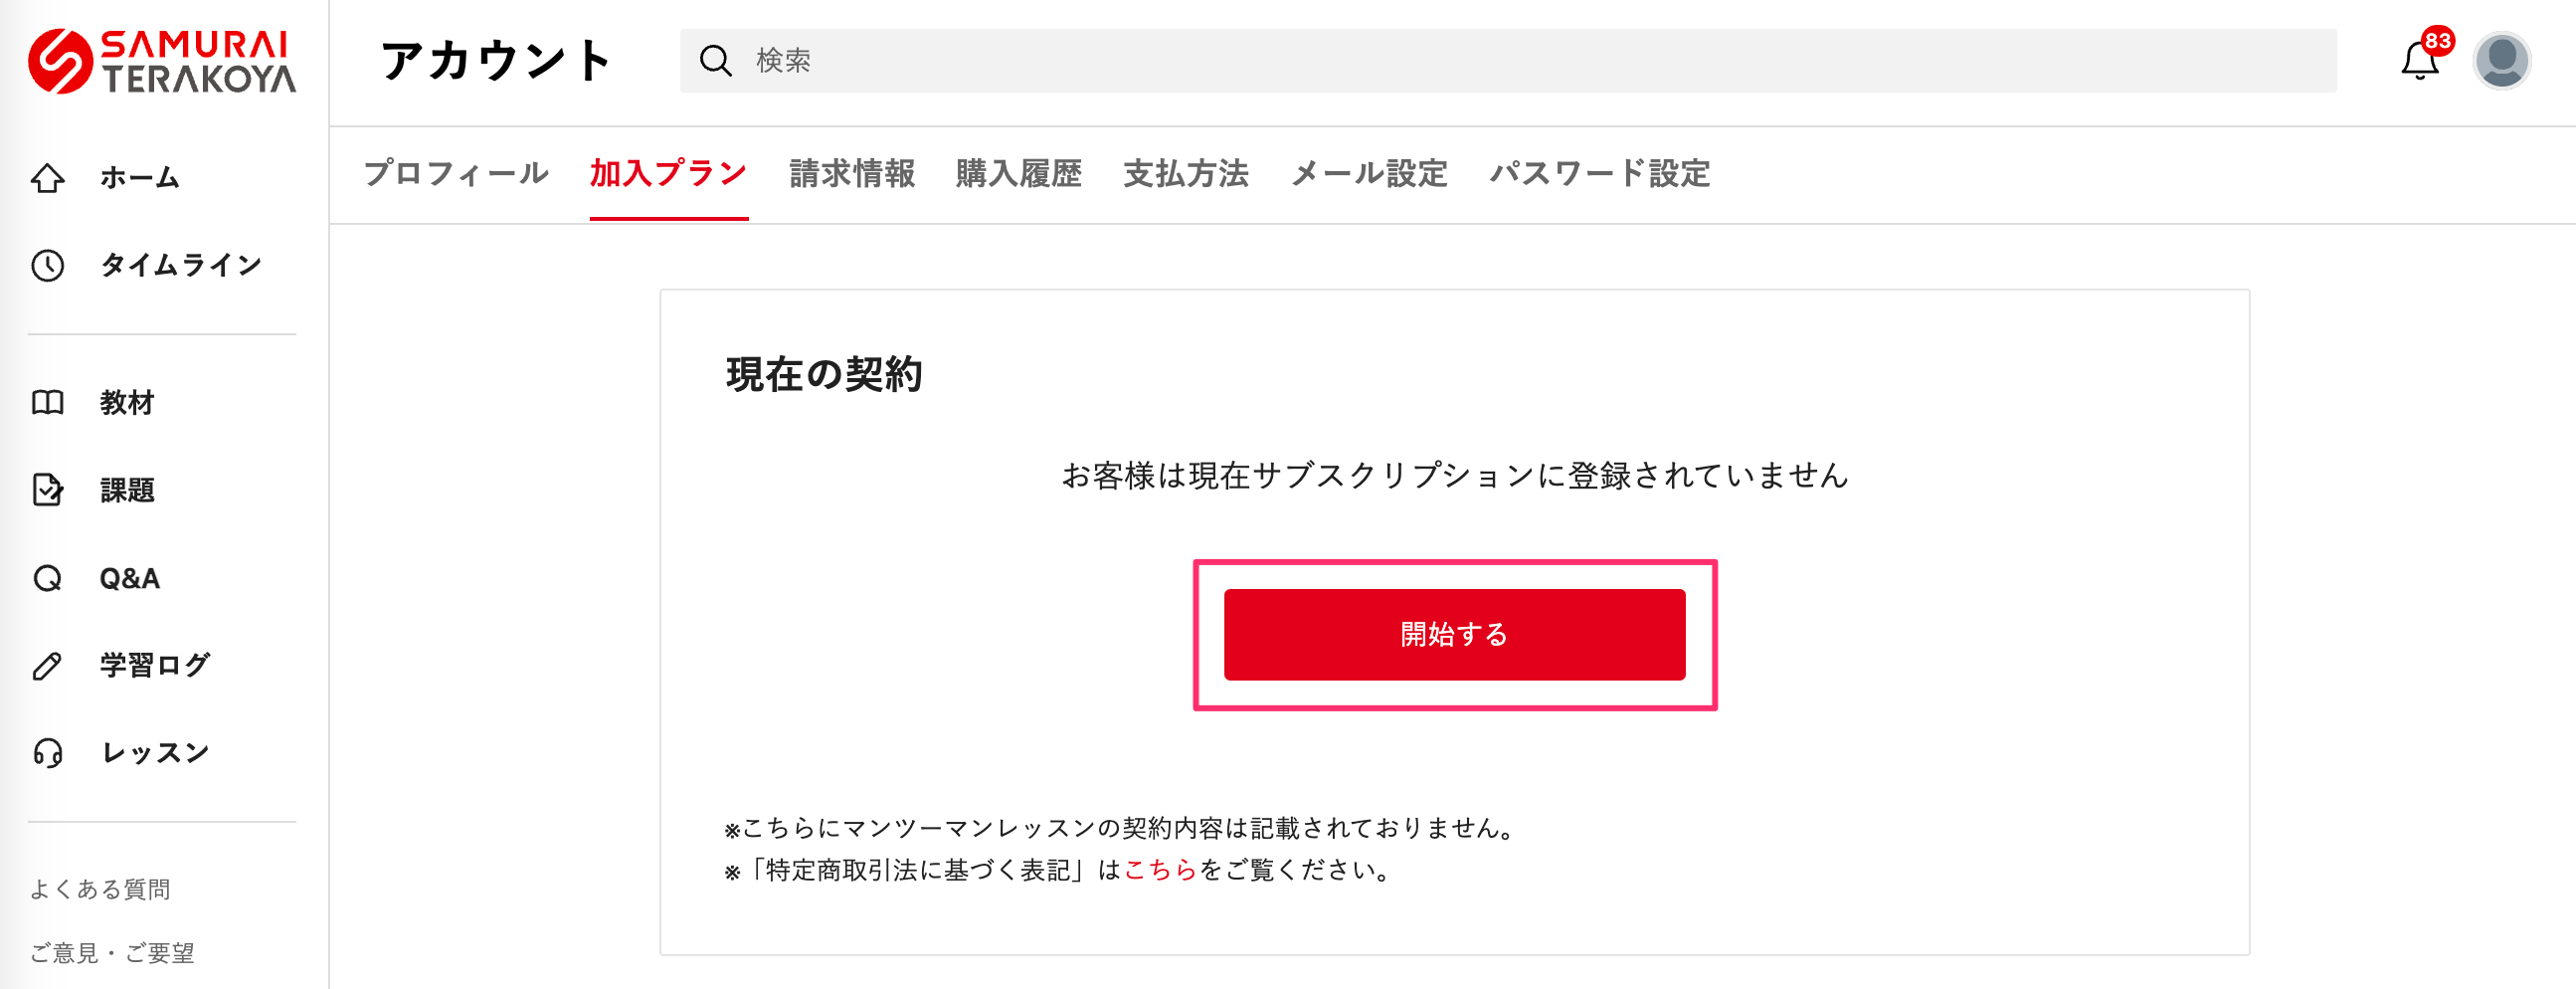Screen dimensions: 2576x989
Task: Follow the red こちら link
Action: tap(1160, 870)
